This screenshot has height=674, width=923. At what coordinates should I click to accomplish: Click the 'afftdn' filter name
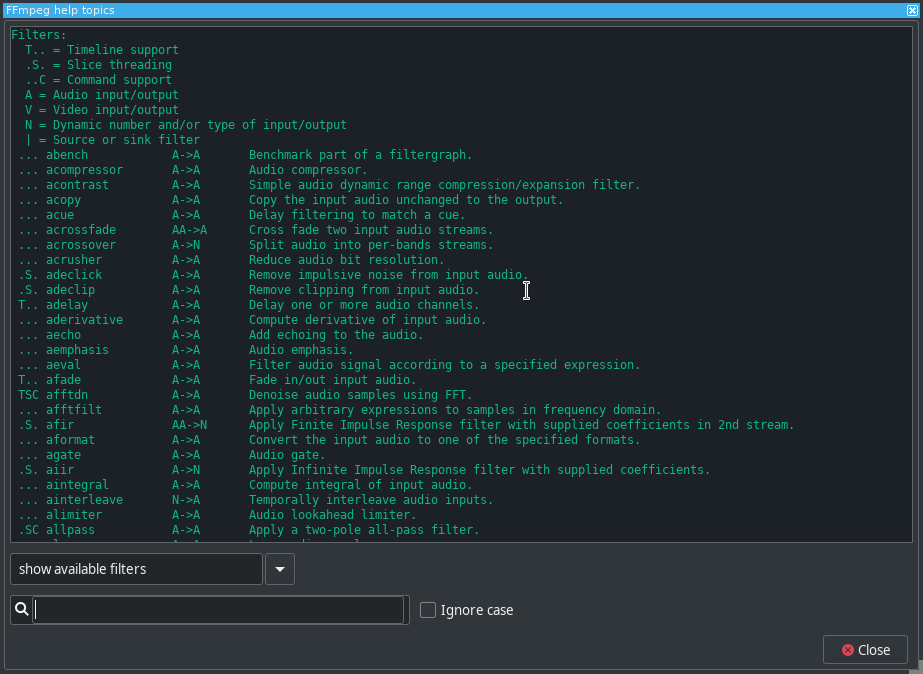[x=67, y=395]
